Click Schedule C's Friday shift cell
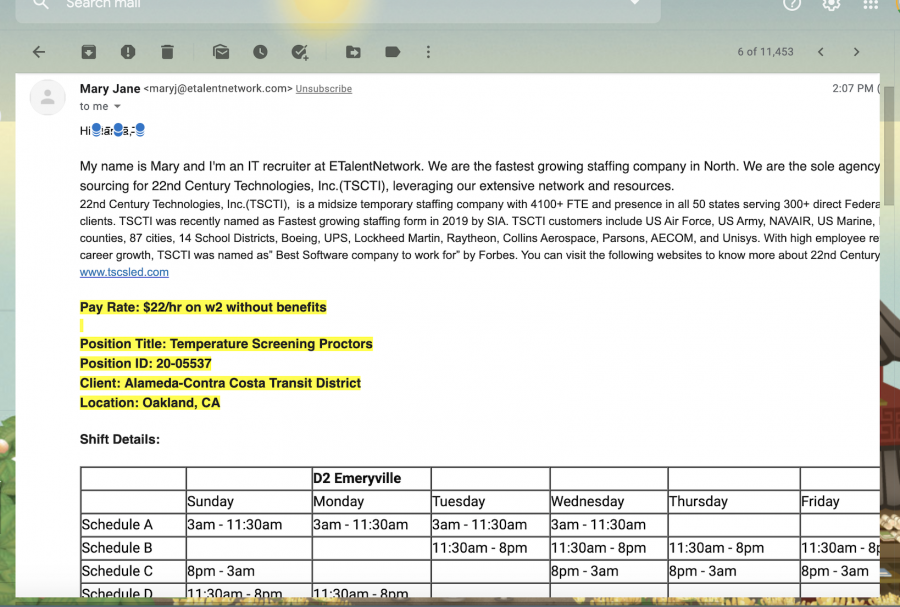The image size is (900, 607). coord(839,571)
